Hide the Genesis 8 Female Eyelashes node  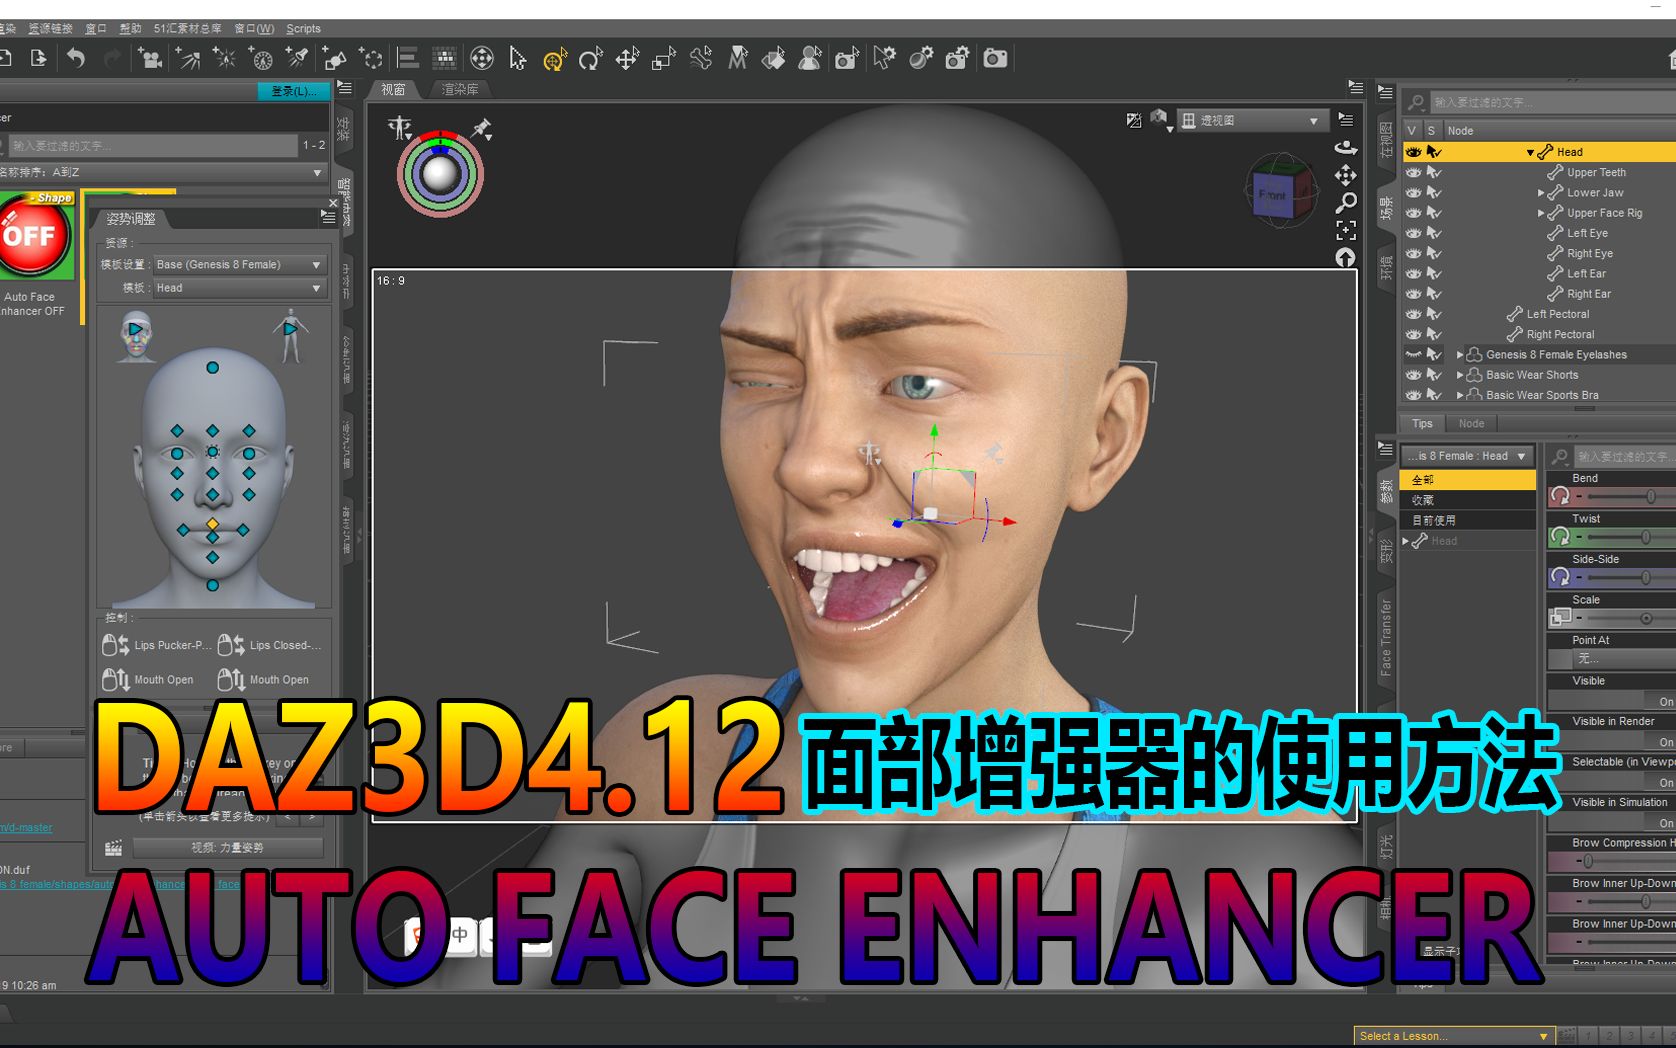coord(1413,354)
